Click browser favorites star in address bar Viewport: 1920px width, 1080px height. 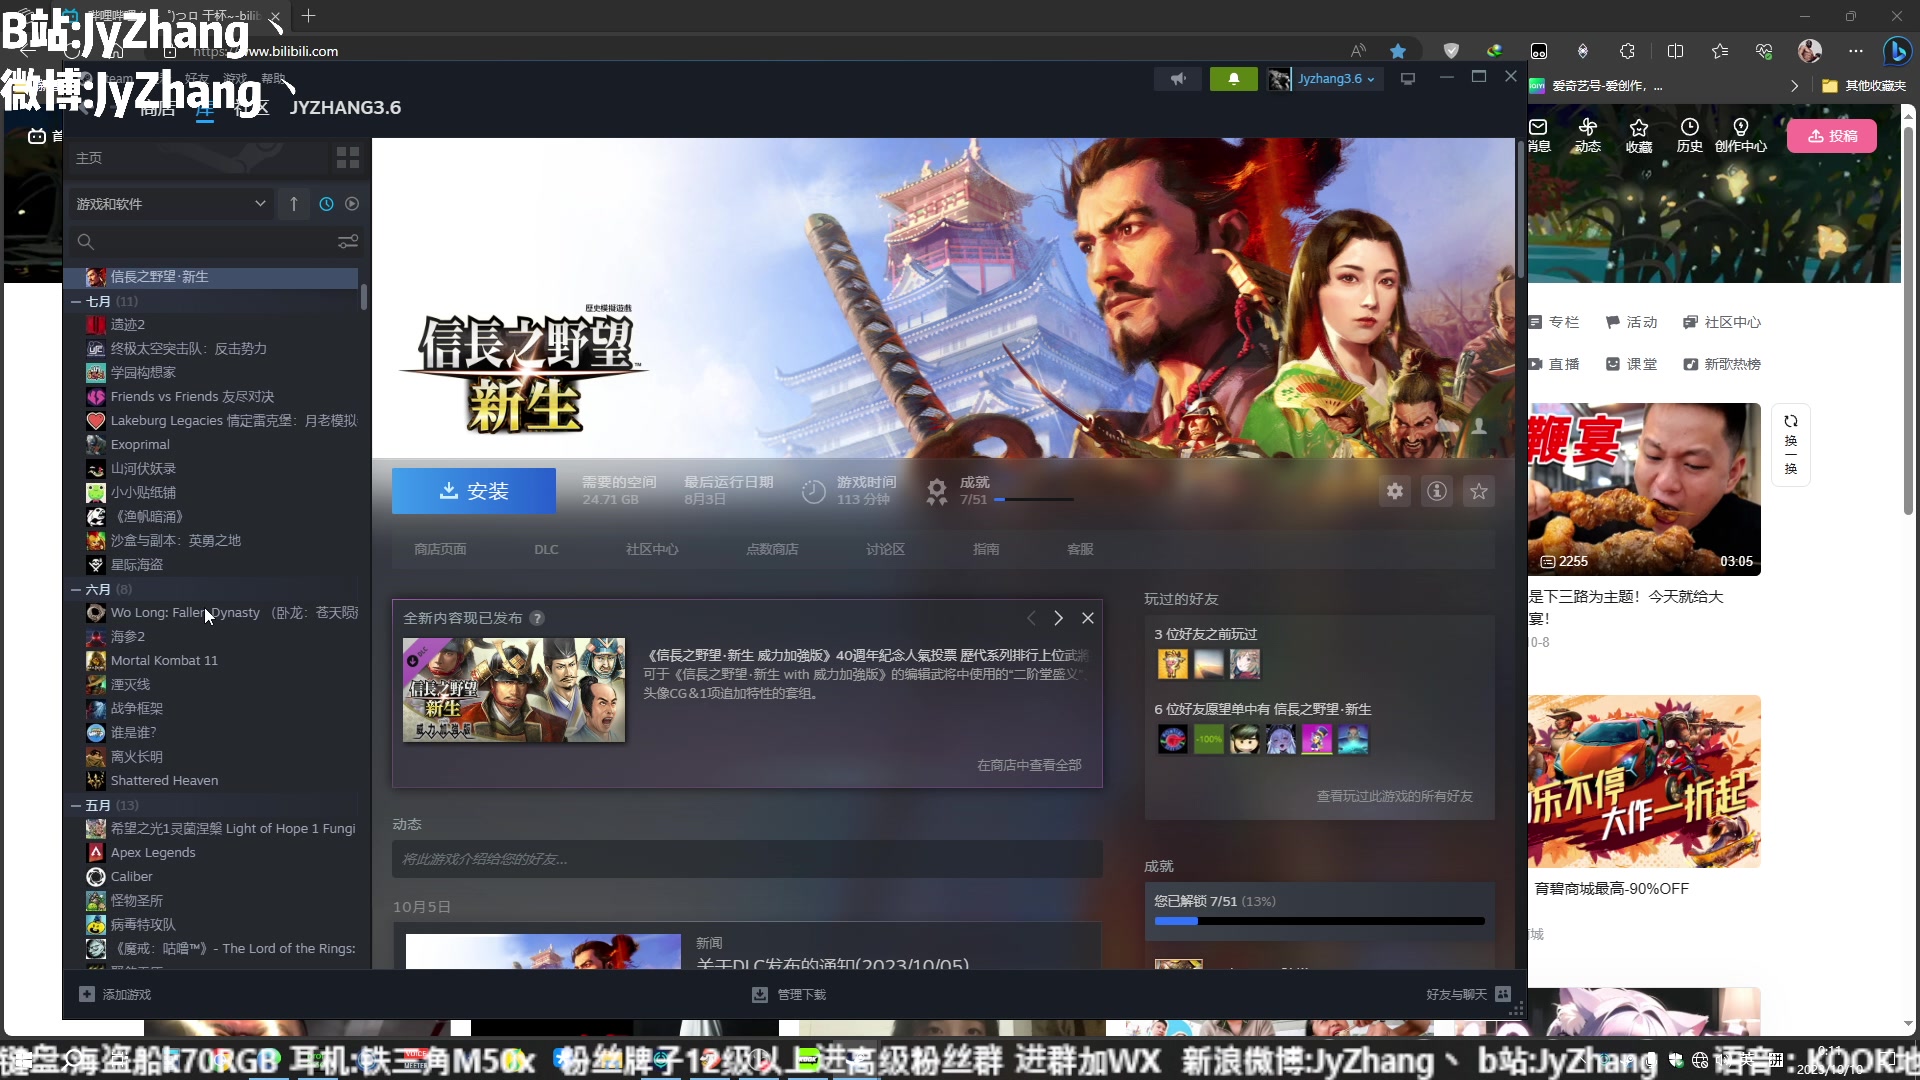coord(1398,51)
